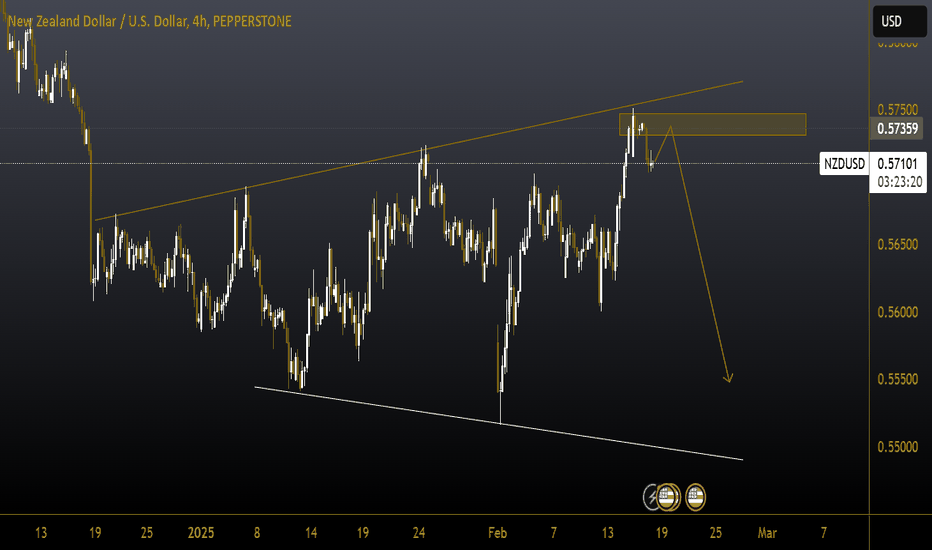Click the 24 date label on time axis
This screenshot has height=550, width=932.
pos(419,533)
